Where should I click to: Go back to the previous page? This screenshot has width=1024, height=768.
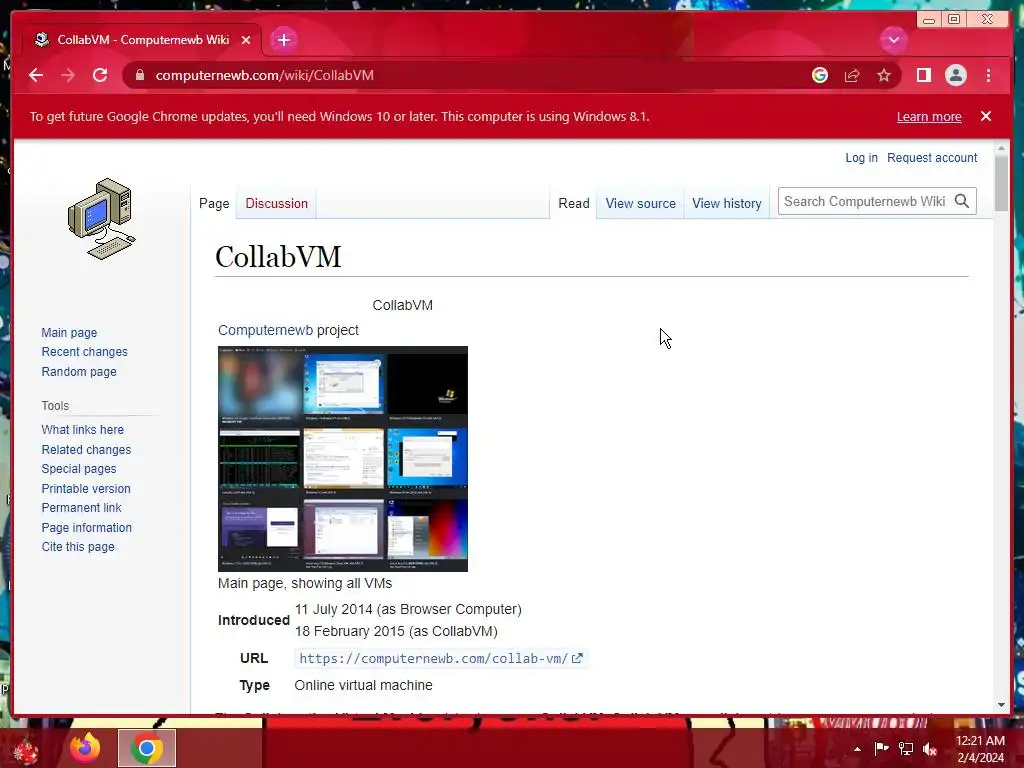click(x=36, y=75)
